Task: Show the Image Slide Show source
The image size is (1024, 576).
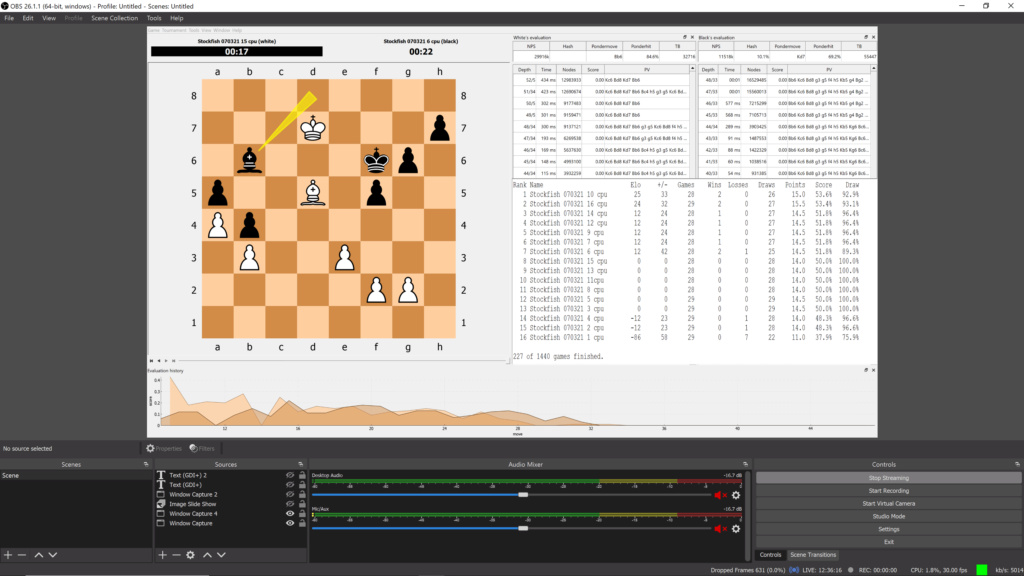Action: coord(290,504)
